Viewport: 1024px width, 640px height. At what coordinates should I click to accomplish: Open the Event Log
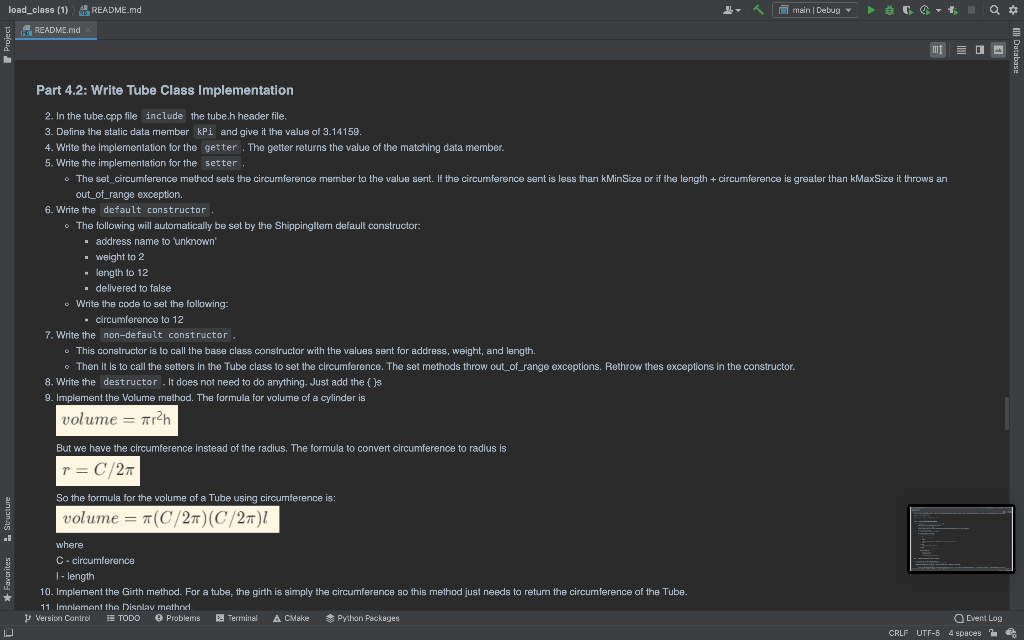[978, 618]
